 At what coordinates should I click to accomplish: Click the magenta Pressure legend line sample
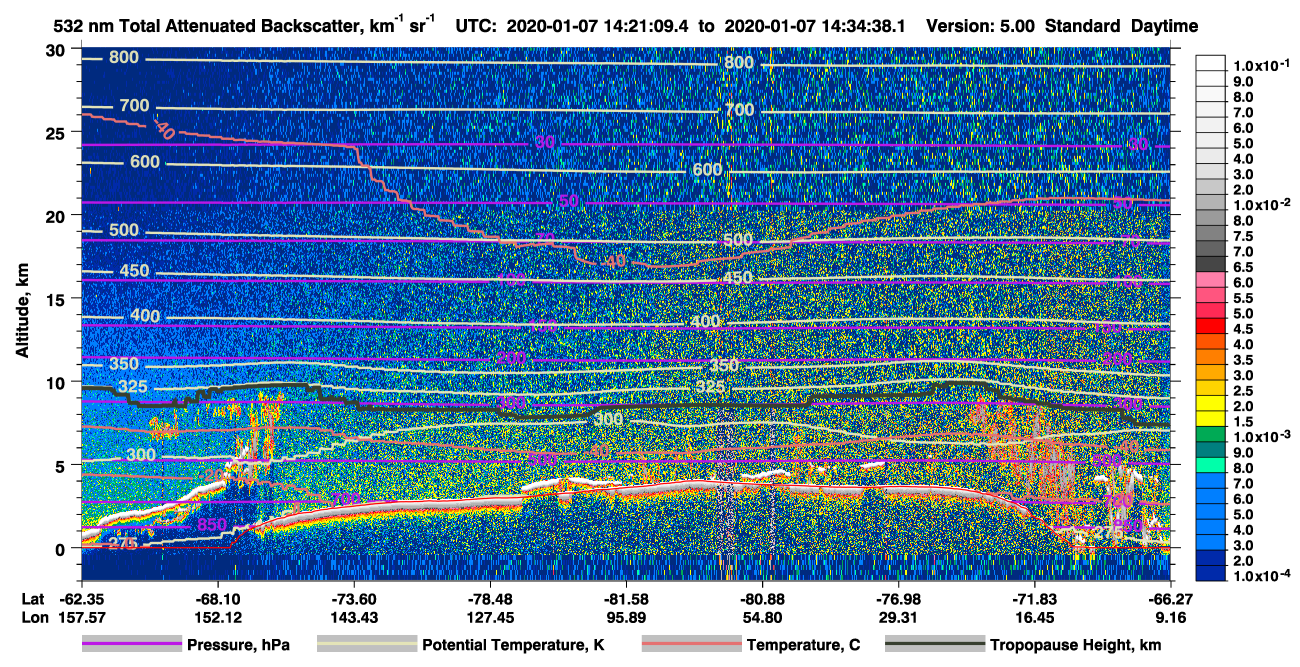click(131, 645)
